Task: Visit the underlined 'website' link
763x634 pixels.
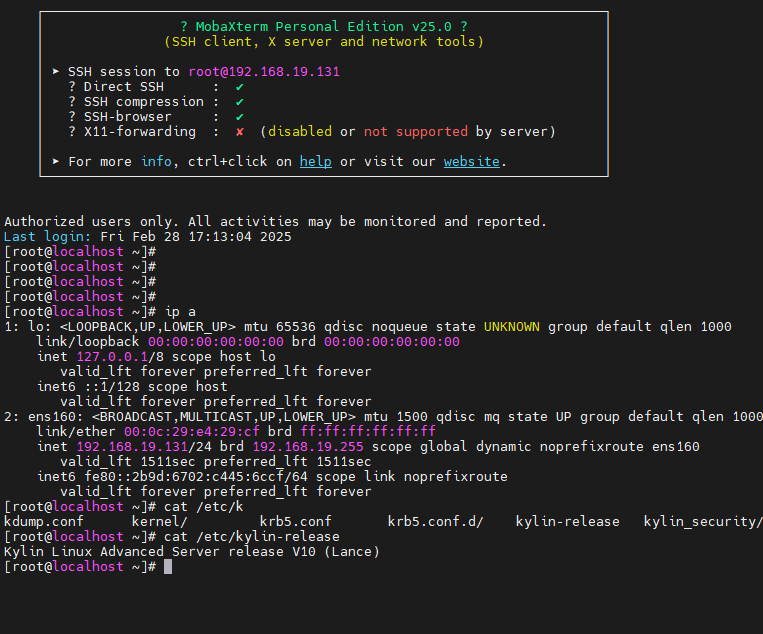Action: tap(471, 161)
